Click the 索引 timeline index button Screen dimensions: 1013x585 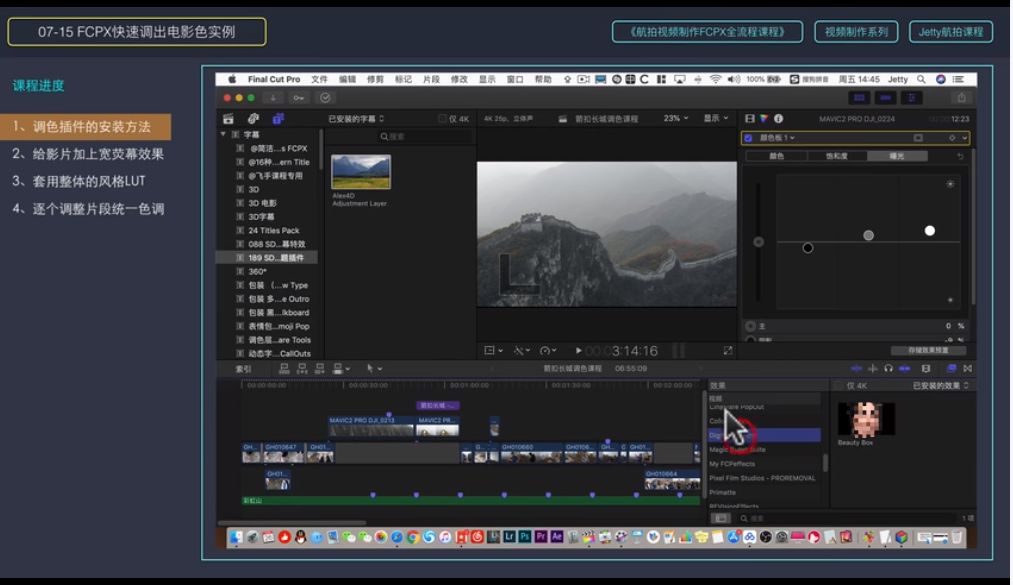point(243,369)
